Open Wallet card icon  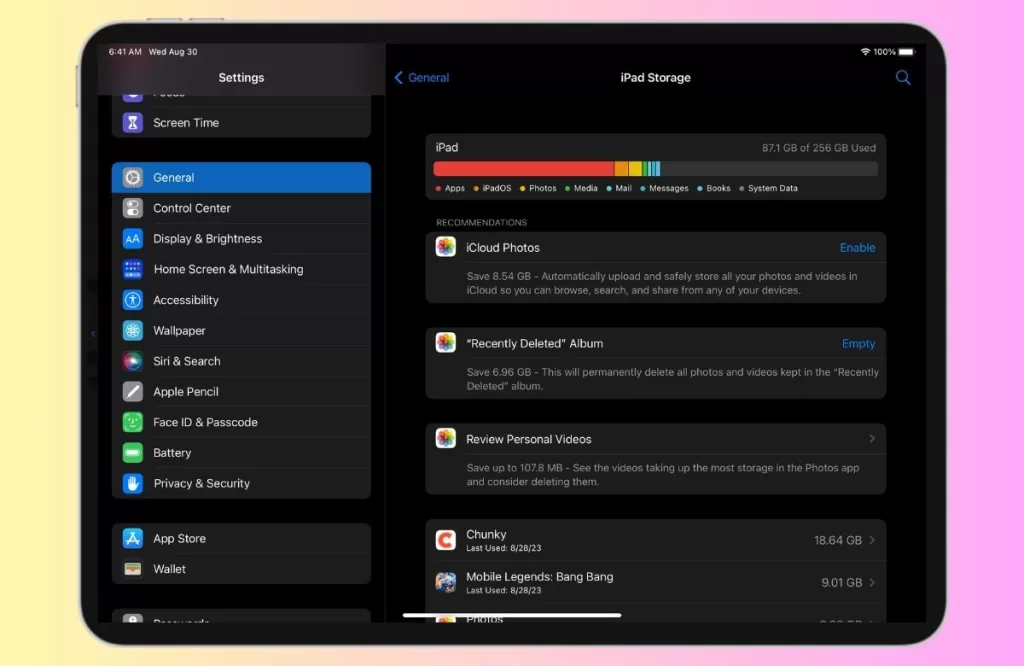coord(133,569)
